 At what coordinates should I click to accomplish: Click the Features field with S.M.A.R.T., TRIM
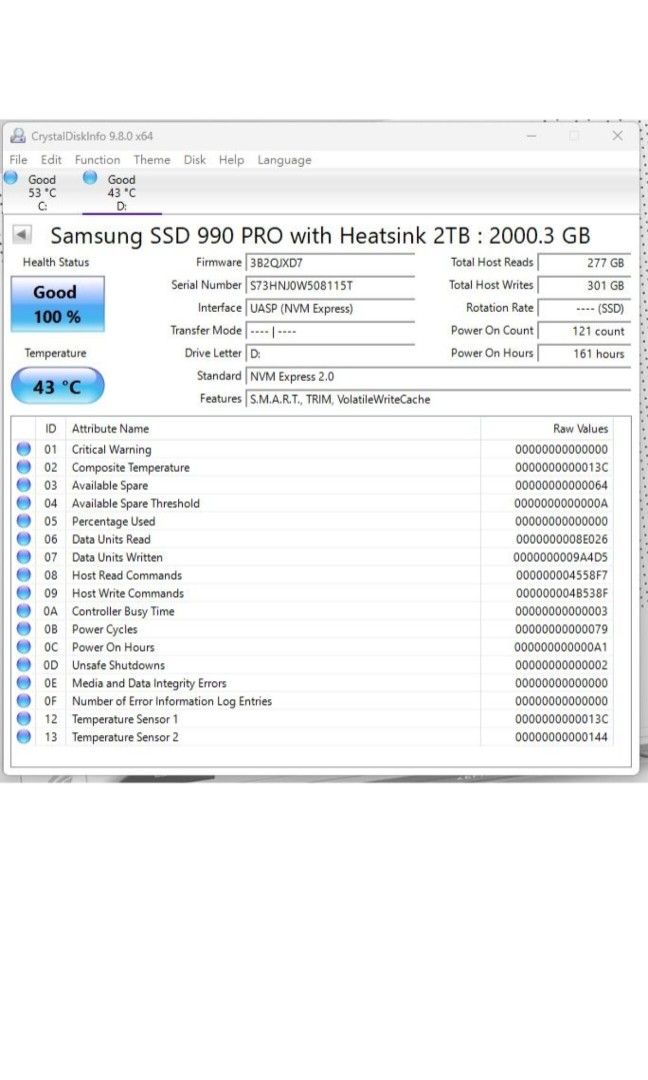438,399
